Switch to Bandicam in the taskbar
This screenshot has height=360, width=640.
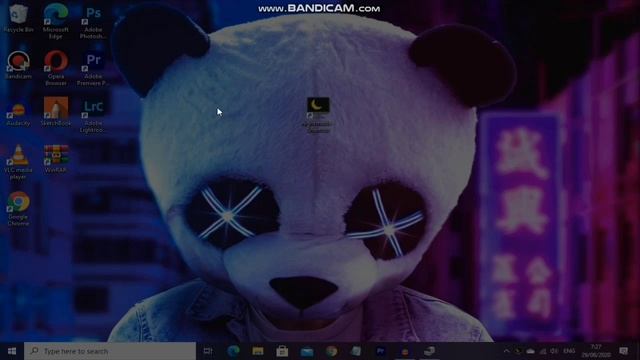404,351
